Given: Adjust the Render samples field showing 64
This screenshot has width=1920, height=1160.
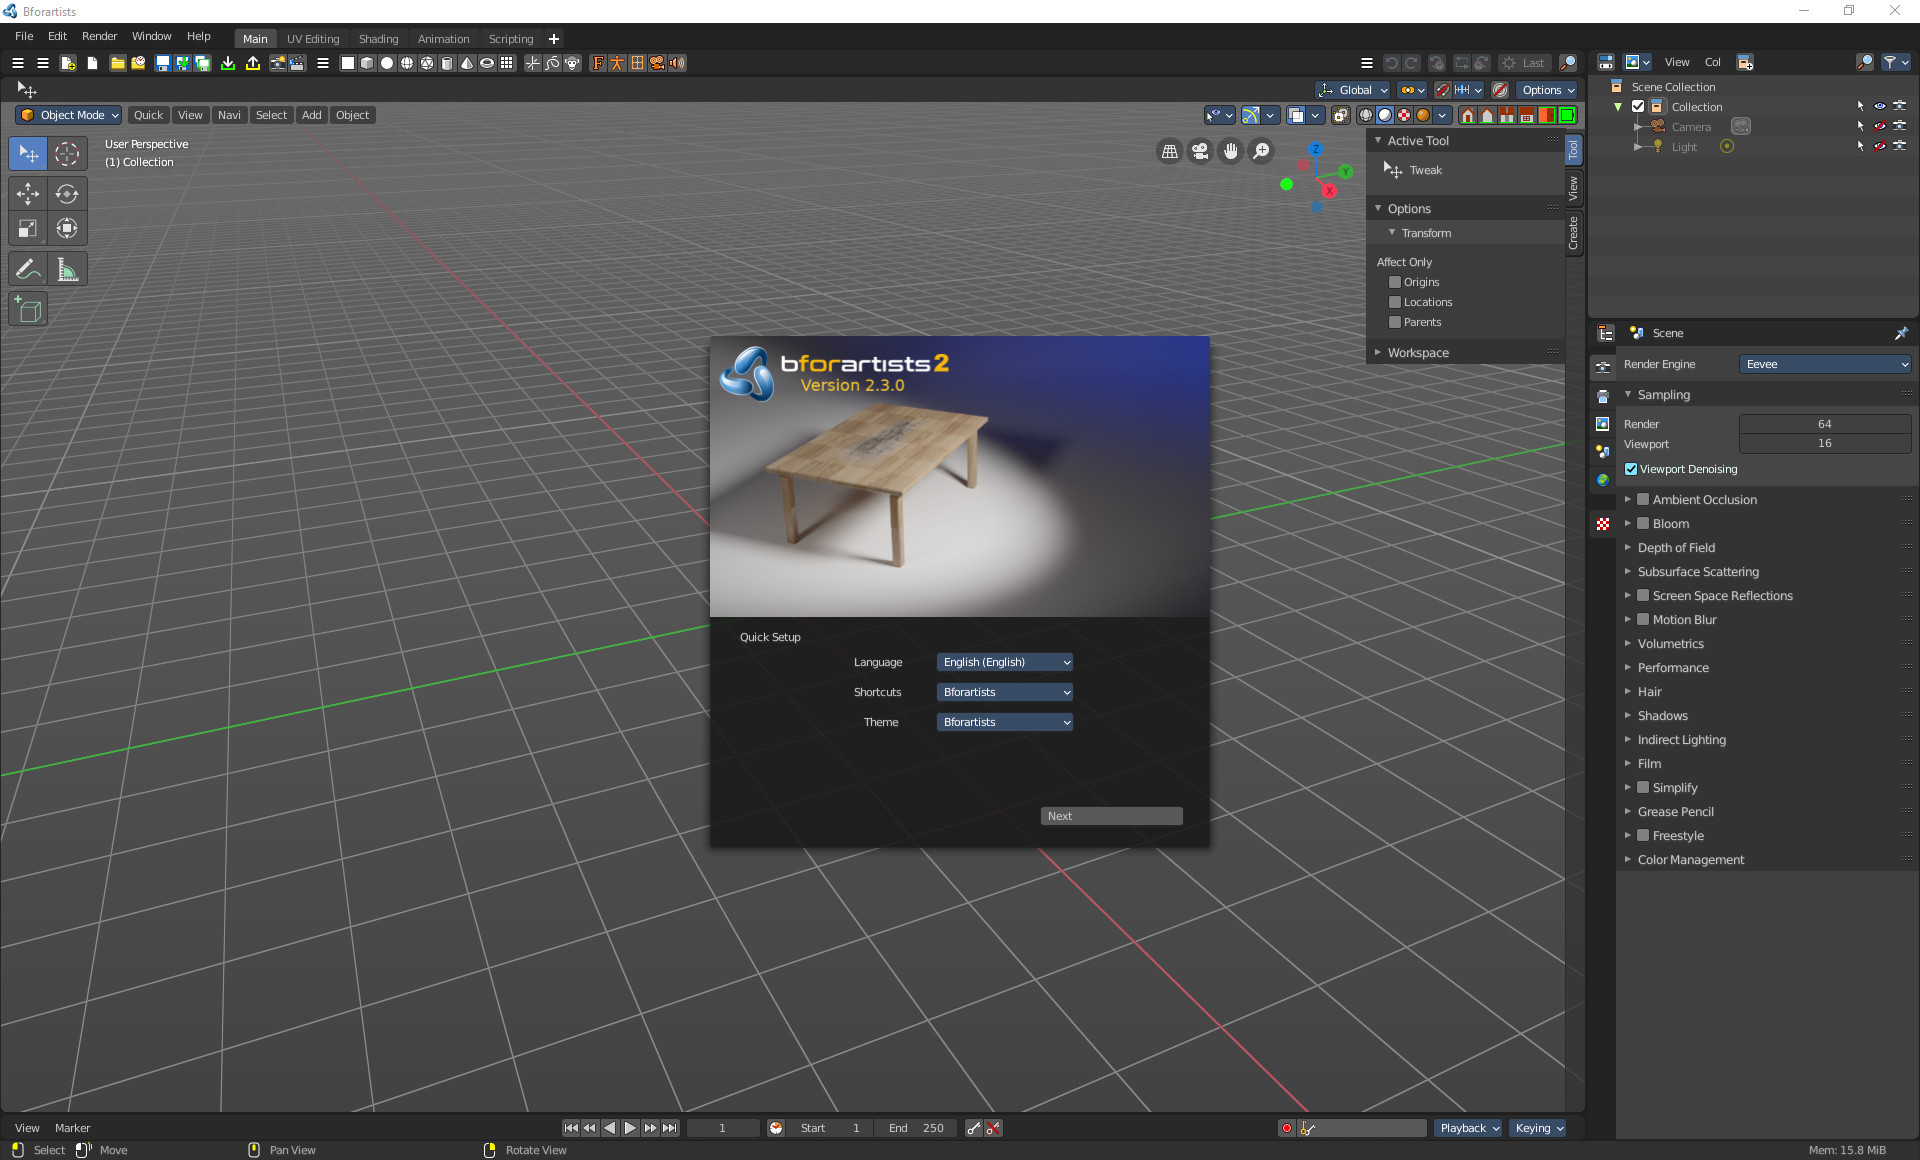Looking at the screenshot, I should [x=1824, y=424].
